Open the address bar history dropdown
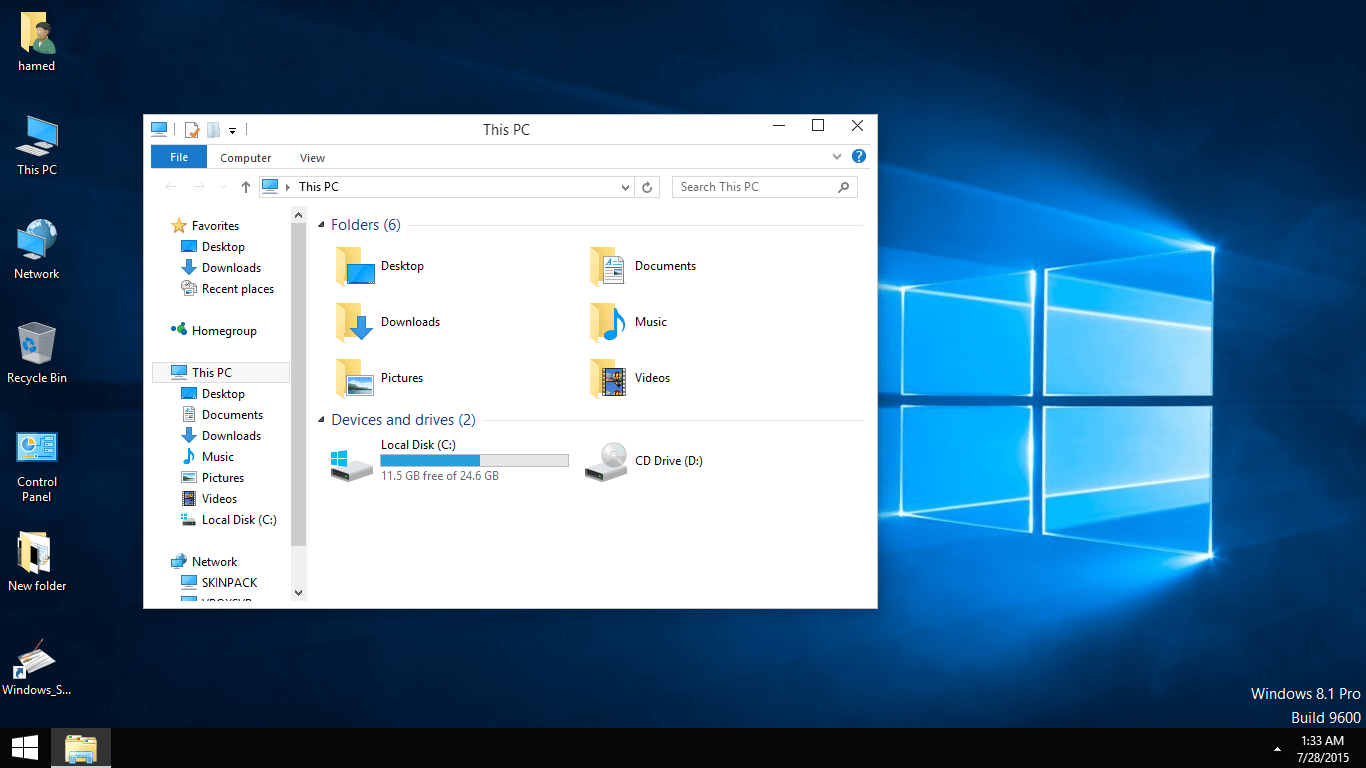 tap(625, 187)
